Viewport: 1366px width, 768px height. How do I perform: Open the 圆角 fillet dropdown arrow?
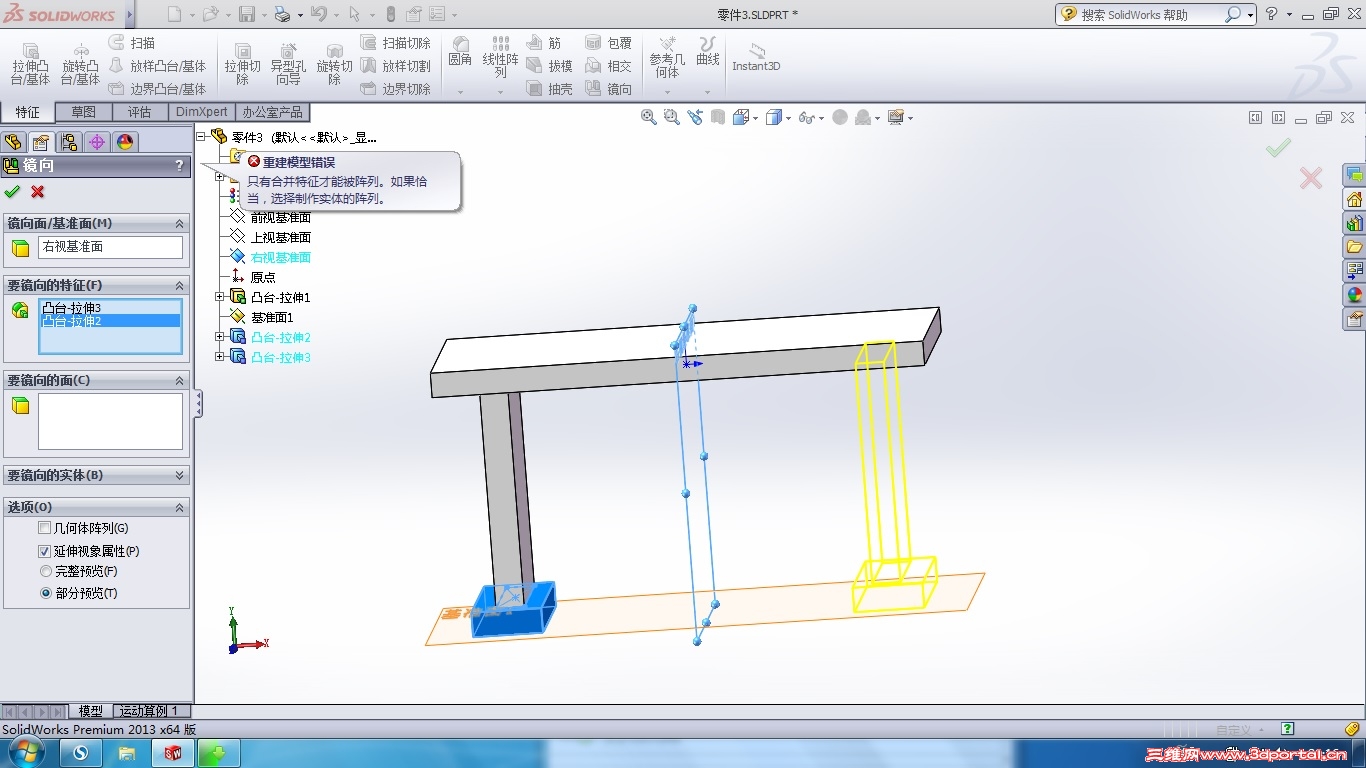point(460,92)
